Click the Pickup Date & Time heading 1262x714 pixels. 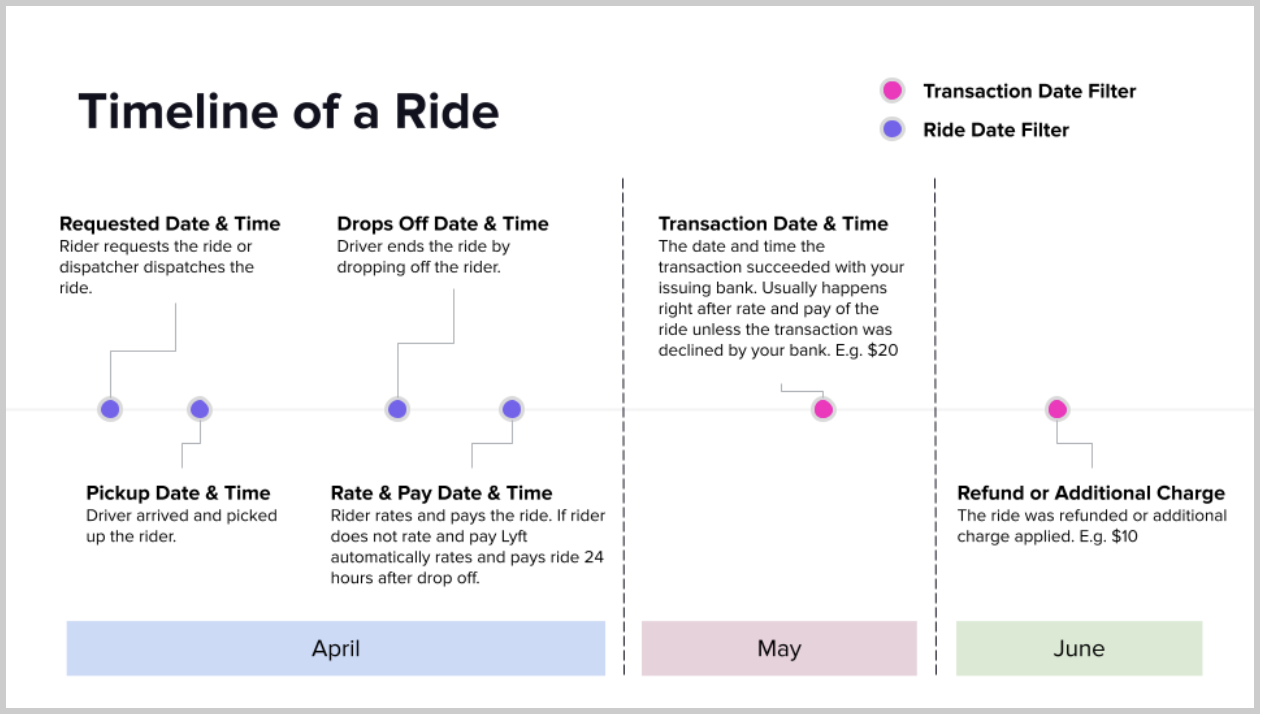(178, 493)
